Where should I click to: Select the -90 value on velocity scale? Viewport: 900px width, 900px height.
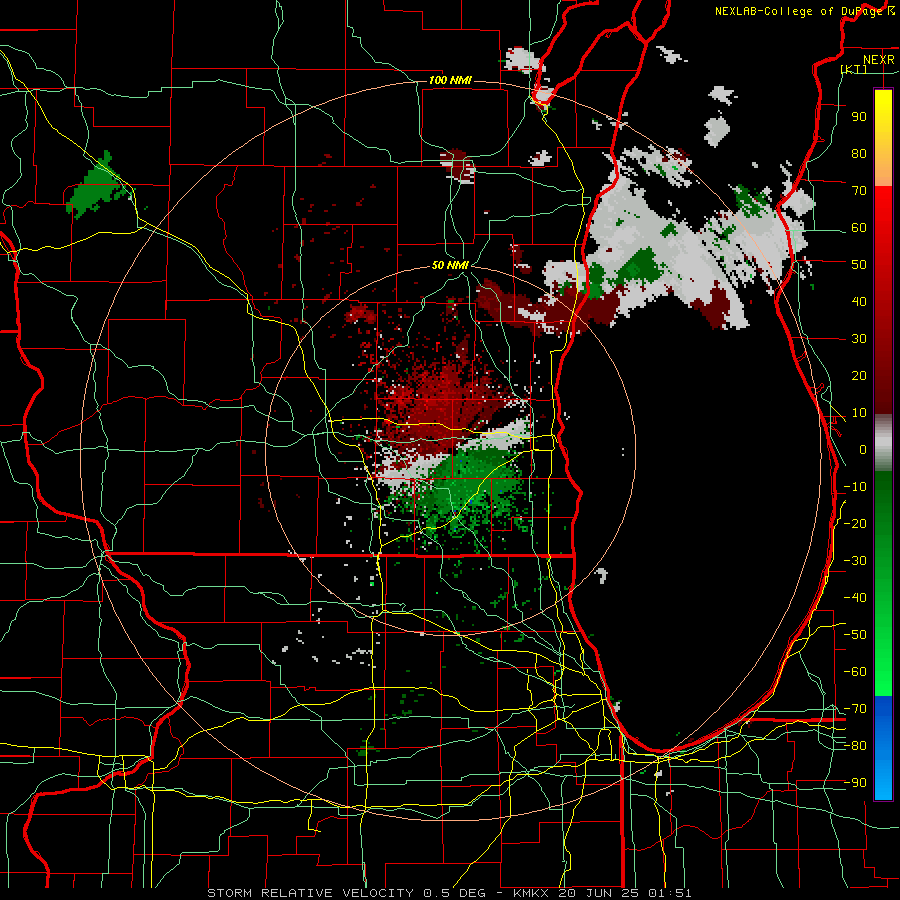click(x=855, y=783)
